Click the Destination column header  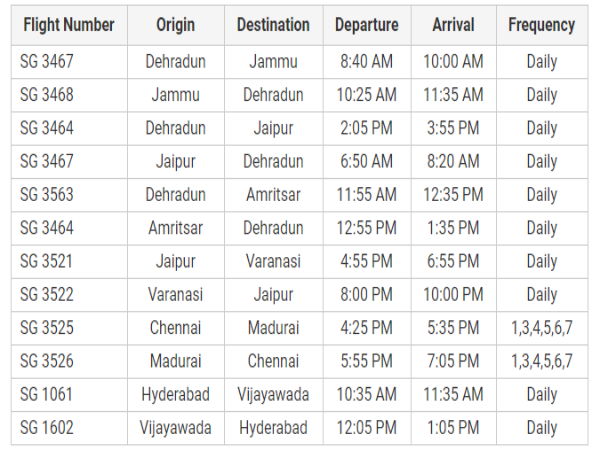click(273, 25)
